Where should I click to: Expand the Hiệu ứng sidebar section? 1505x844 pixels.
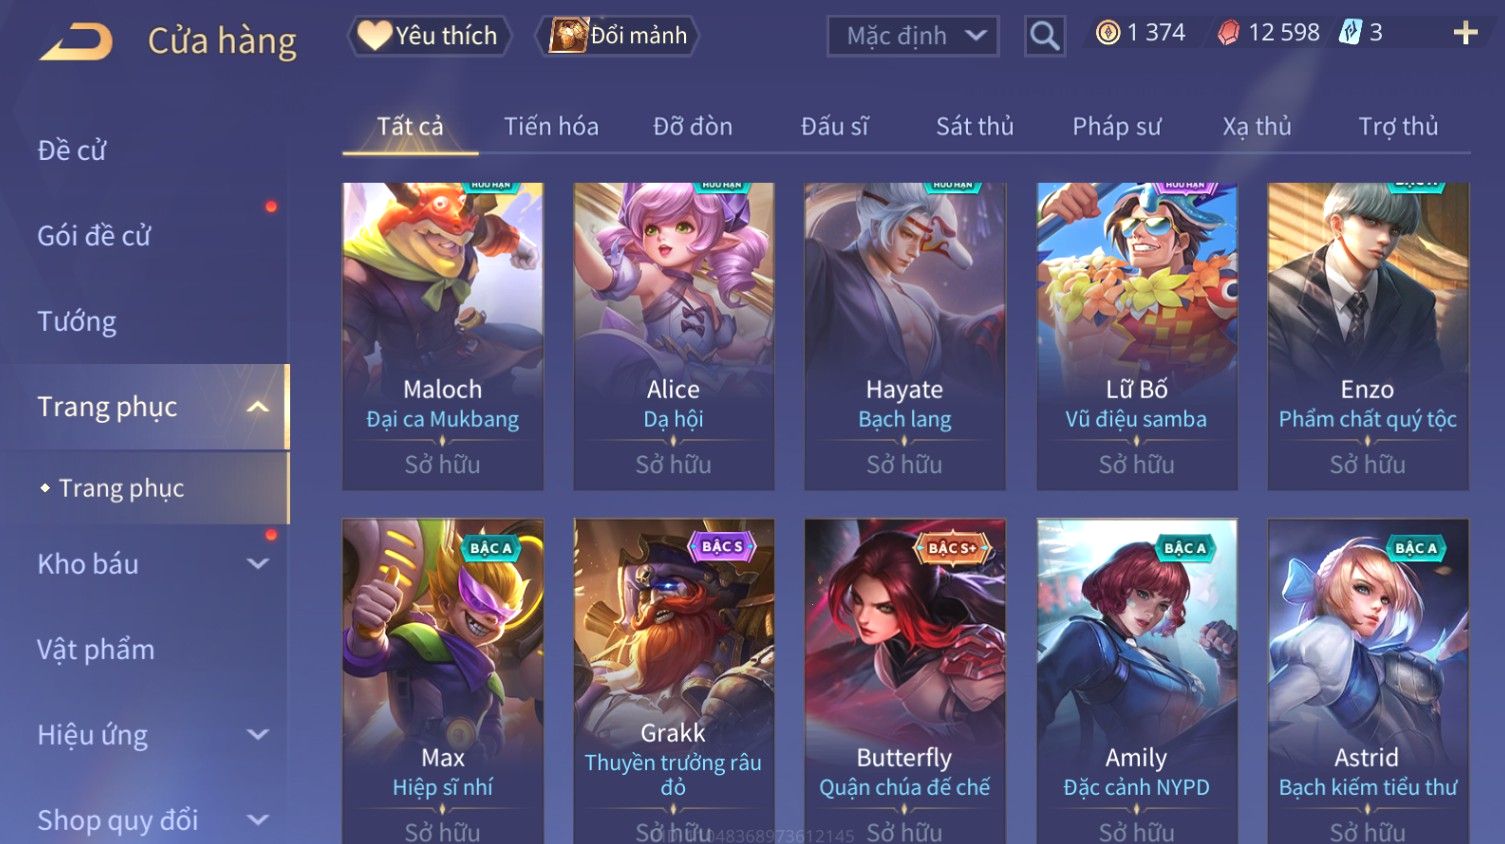pos(257,735)
